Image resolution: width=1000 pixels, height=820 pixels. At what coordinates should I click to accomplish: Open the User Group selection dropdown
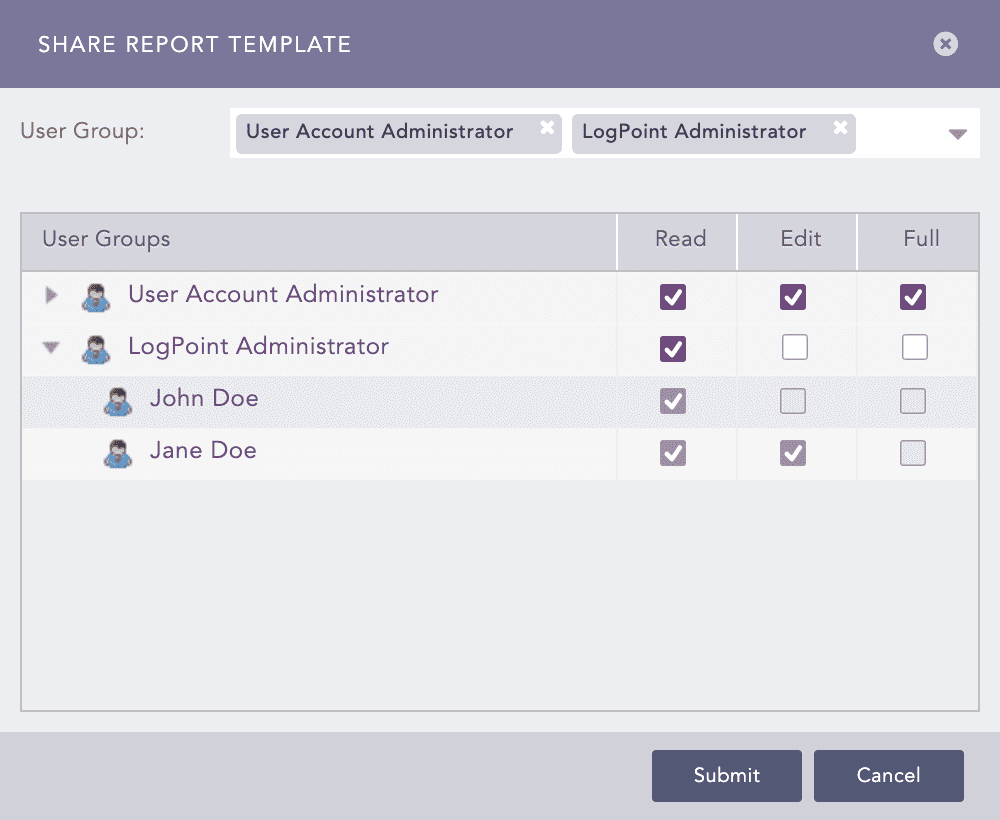(x=958, y=133)
